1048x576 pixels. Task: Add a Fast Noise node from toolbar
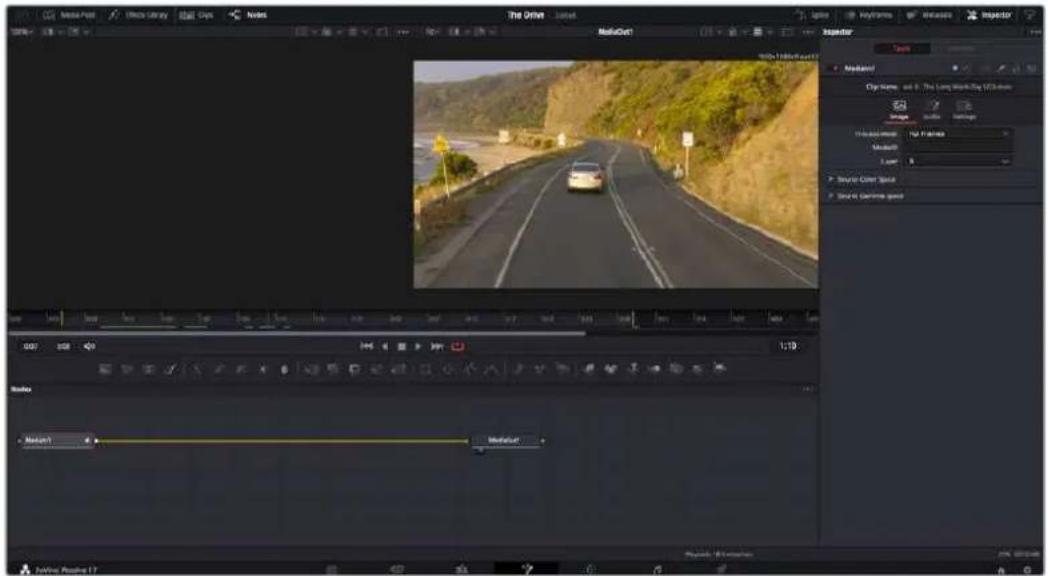[128, 368]
